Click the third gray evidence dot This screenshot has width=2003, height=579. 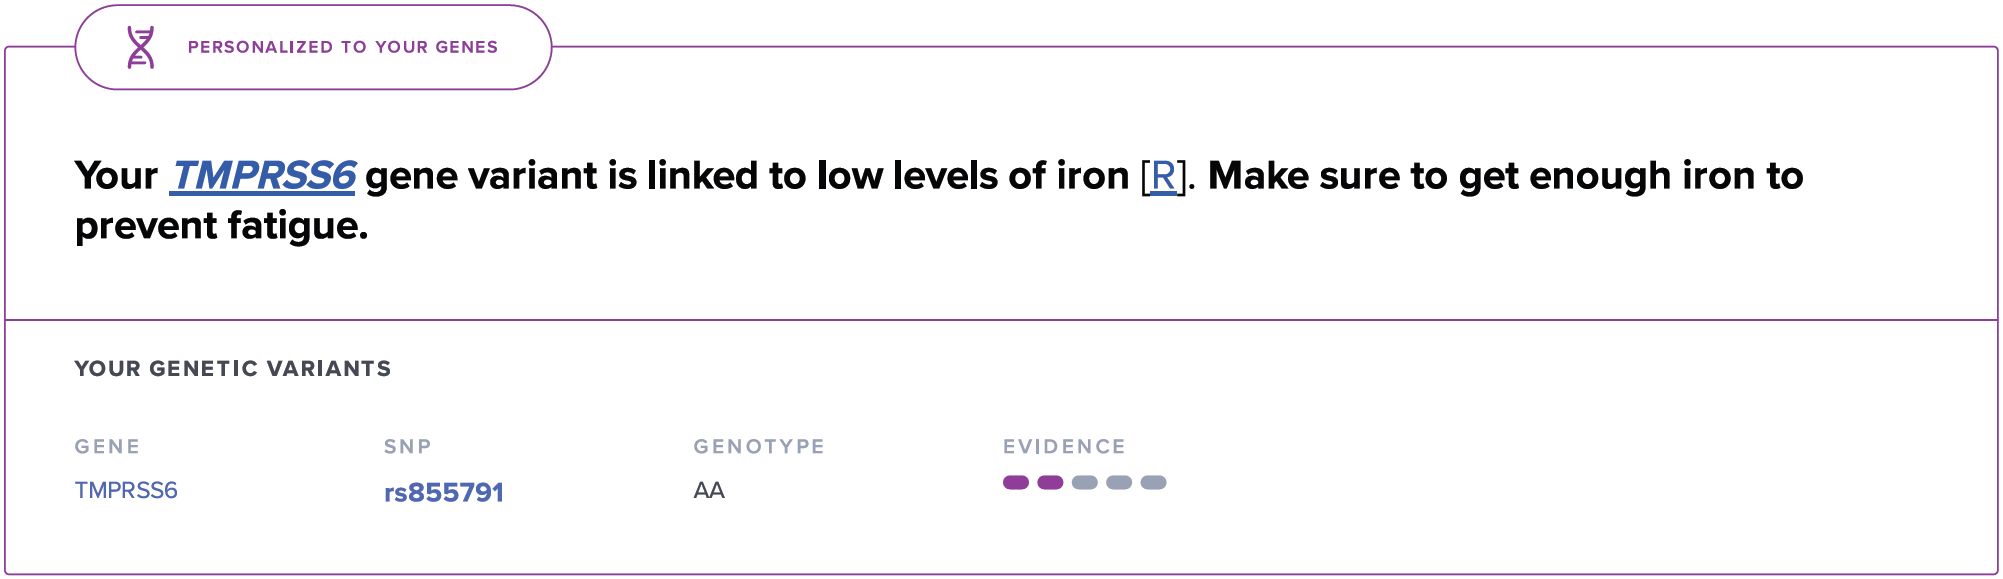[1085, 483]
